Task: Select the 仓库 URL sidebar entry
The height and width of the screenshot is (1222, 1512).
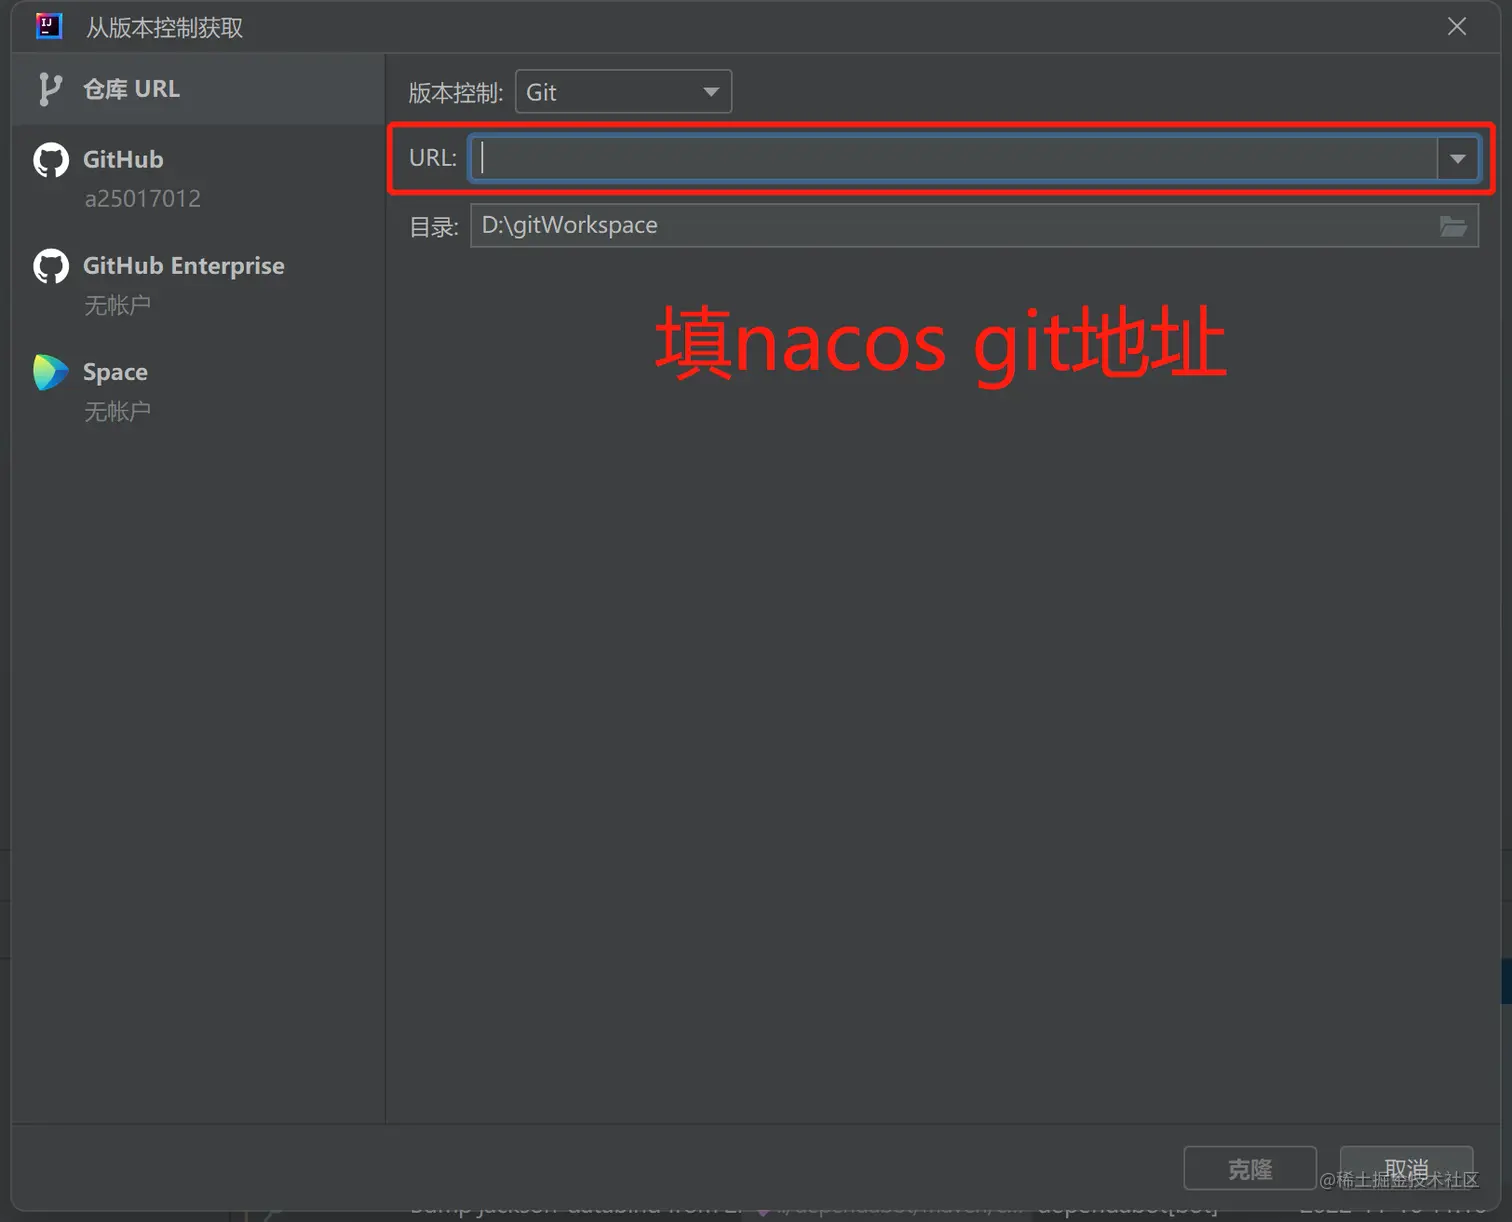Action: (198, 89)
